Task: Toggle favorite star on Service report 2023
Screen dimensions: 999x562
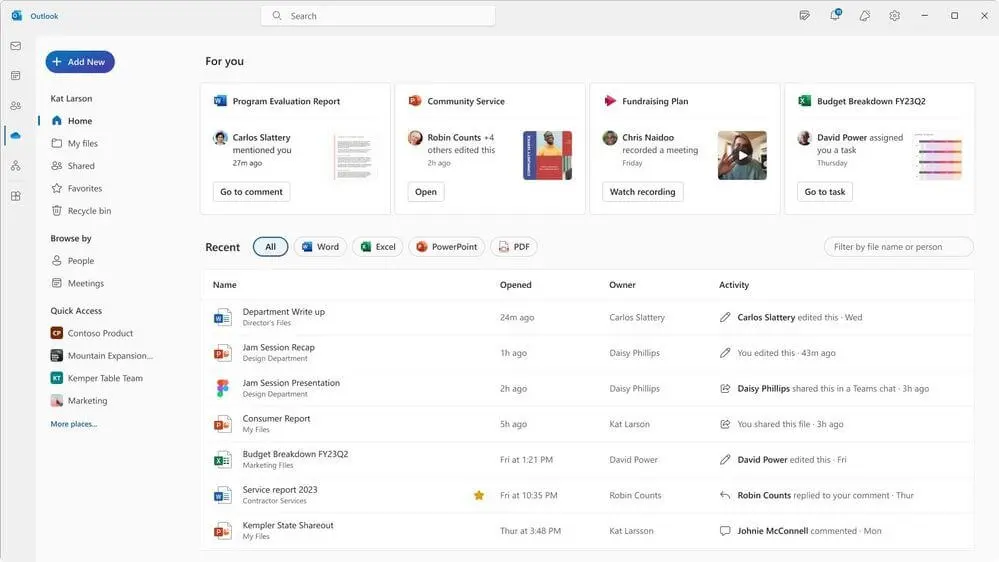Action: 479,495
